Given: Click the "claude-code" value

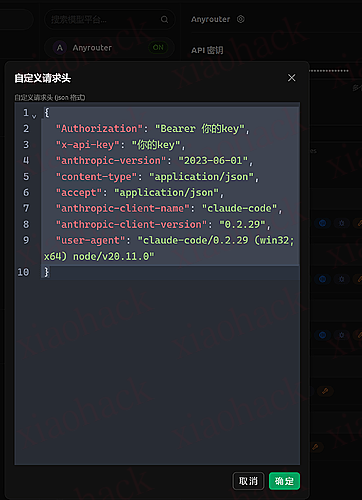Looking at the screenshot, I should point(240,209).
